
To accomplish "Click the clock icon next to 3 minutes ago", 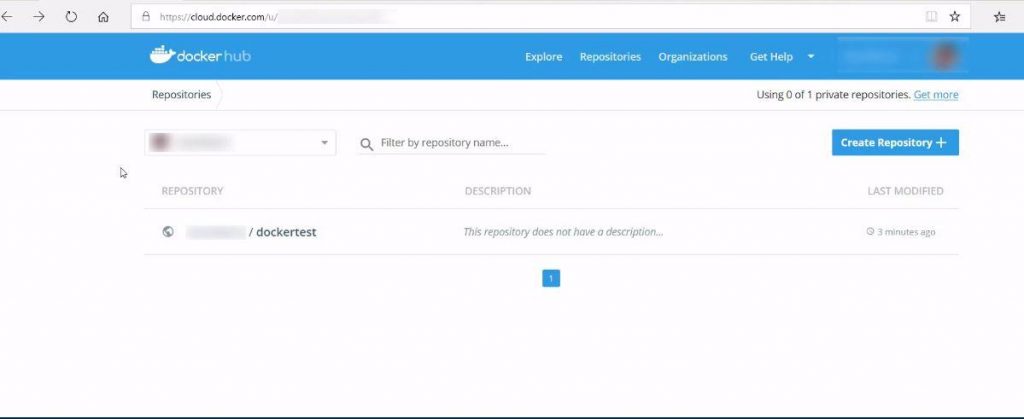I will pos(870,232).
